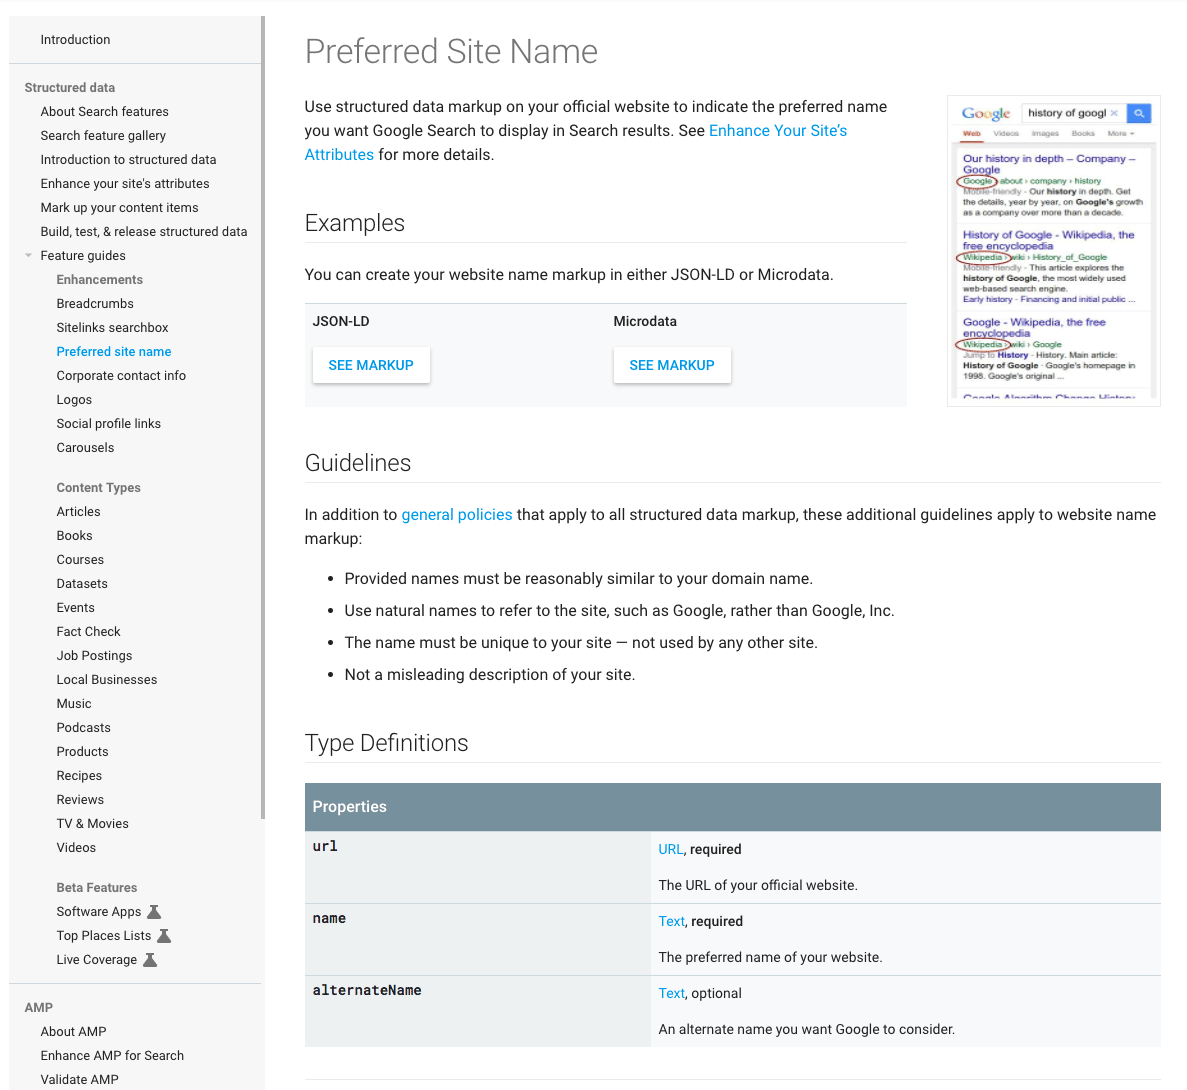This screenshot has height=1090, width=1187.
Task: Click SEE MARKUP under JSON-LD
Action: coord(371,365)
